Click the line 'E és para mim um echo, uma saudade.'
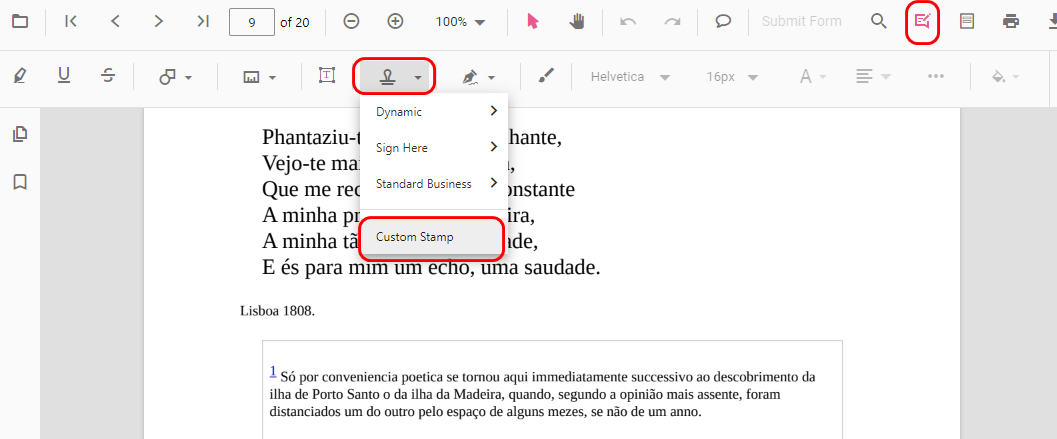This screenshot has width=1057, height=439. [x=431, y=268]
